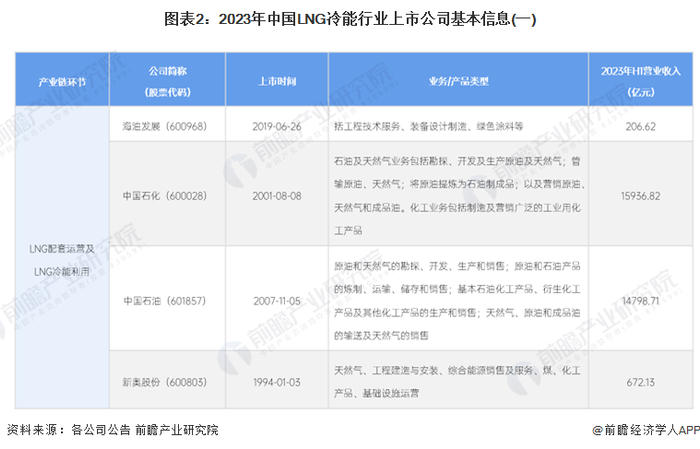Image resolution: width=700 pixels, height=449 pixels.
Task: Click the chart title '图表2：2023年中国LNG冷能行业上市公司基本信息(一)'
Action: click(350, 19)
